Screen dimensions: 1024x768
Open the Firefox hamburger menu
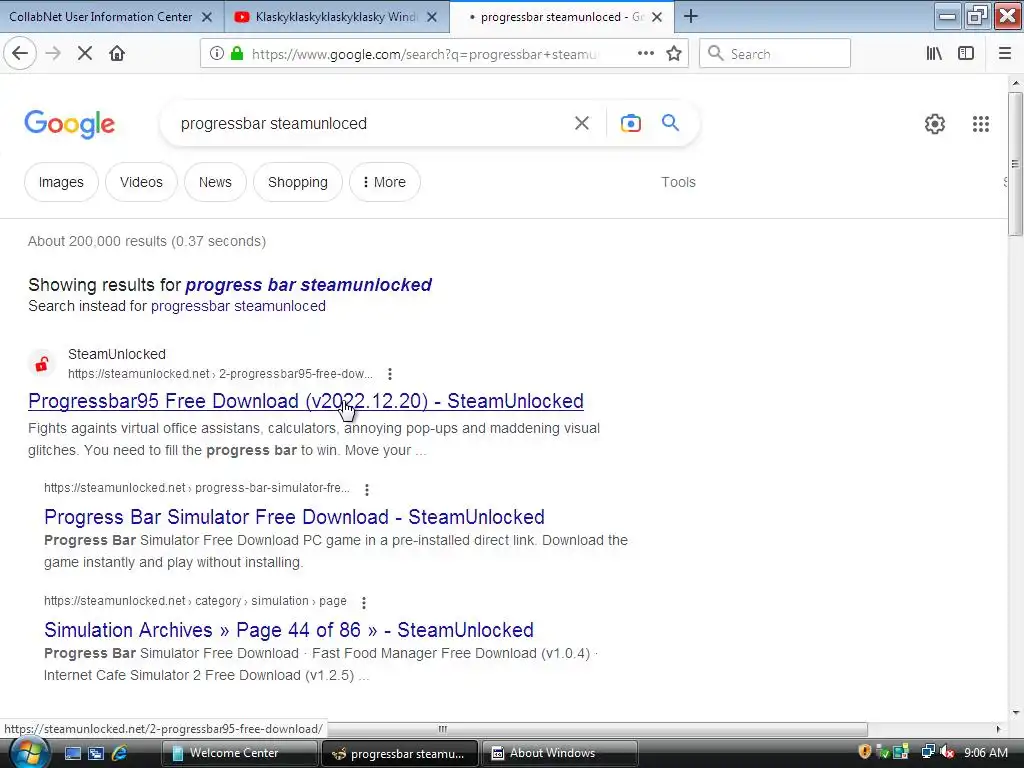click(1005, 54)
